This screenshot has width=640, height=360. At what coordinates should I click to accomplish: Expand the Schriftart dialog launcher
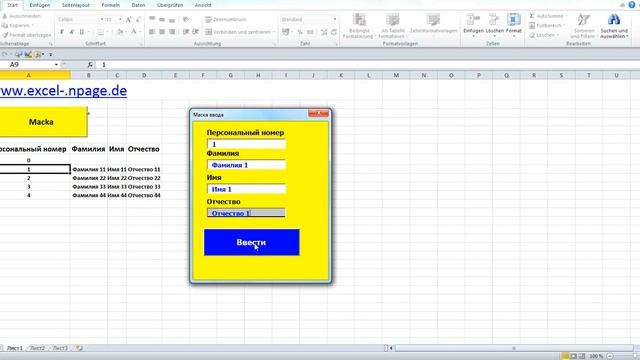pyautogui.click(x=141, y=44)
